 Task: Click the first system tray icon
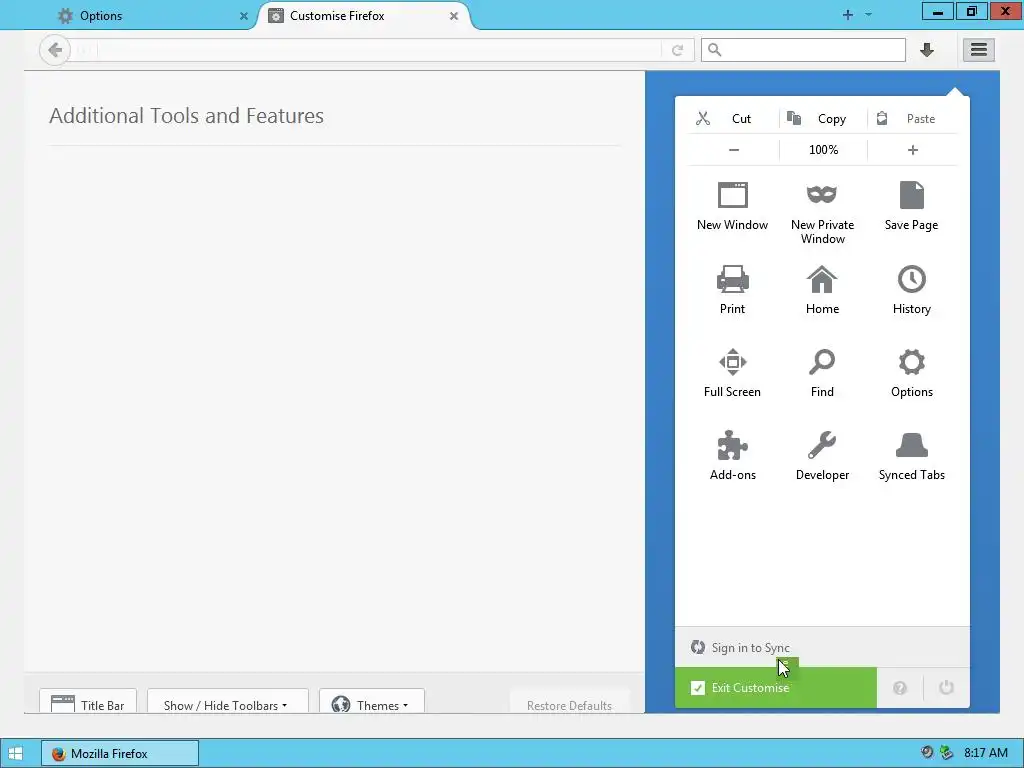(x=927, y=752)
